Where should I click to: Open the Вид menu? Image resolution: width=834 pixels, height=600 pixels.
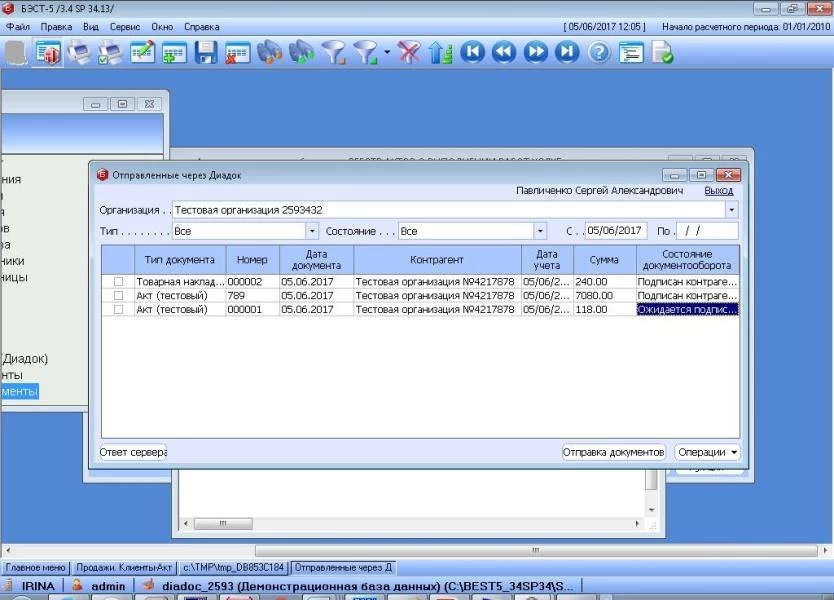click(91, 27)
